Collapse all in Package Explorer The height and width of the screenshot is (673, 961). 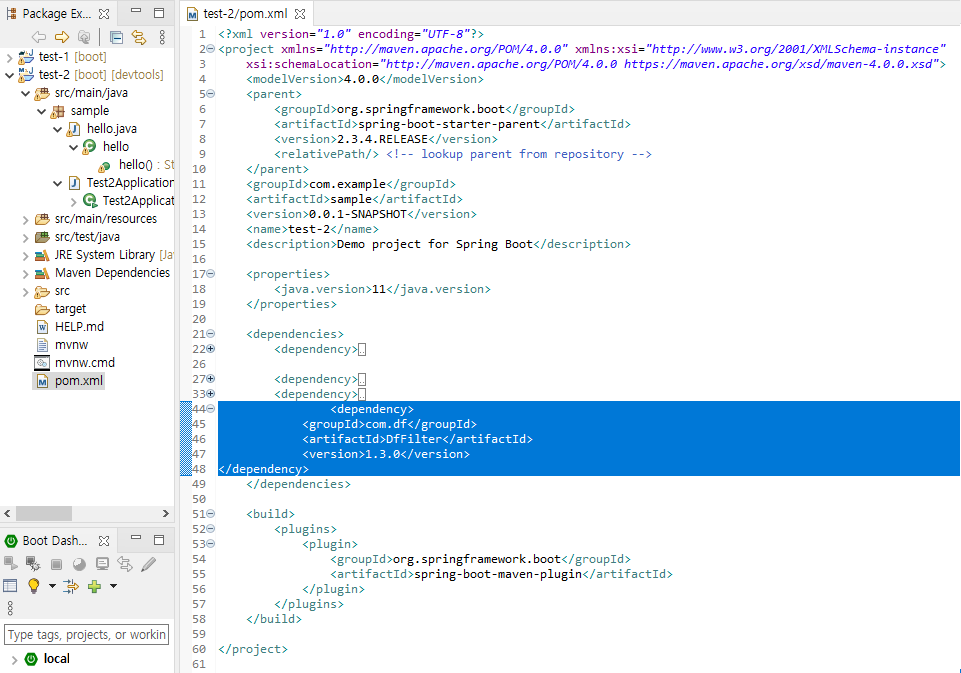tap(116, 37)
